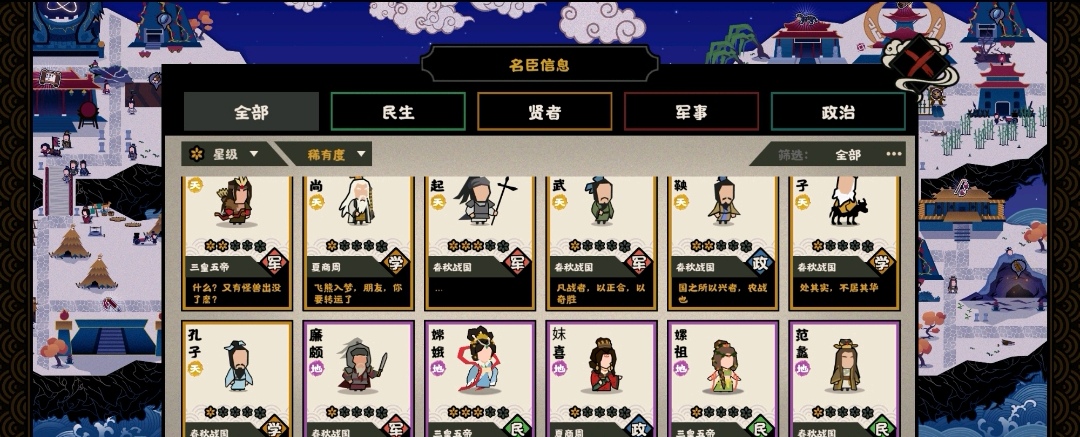Click the three-dots filter options icon
This screenshot has height=437, width=1080.
coord(894,154)
